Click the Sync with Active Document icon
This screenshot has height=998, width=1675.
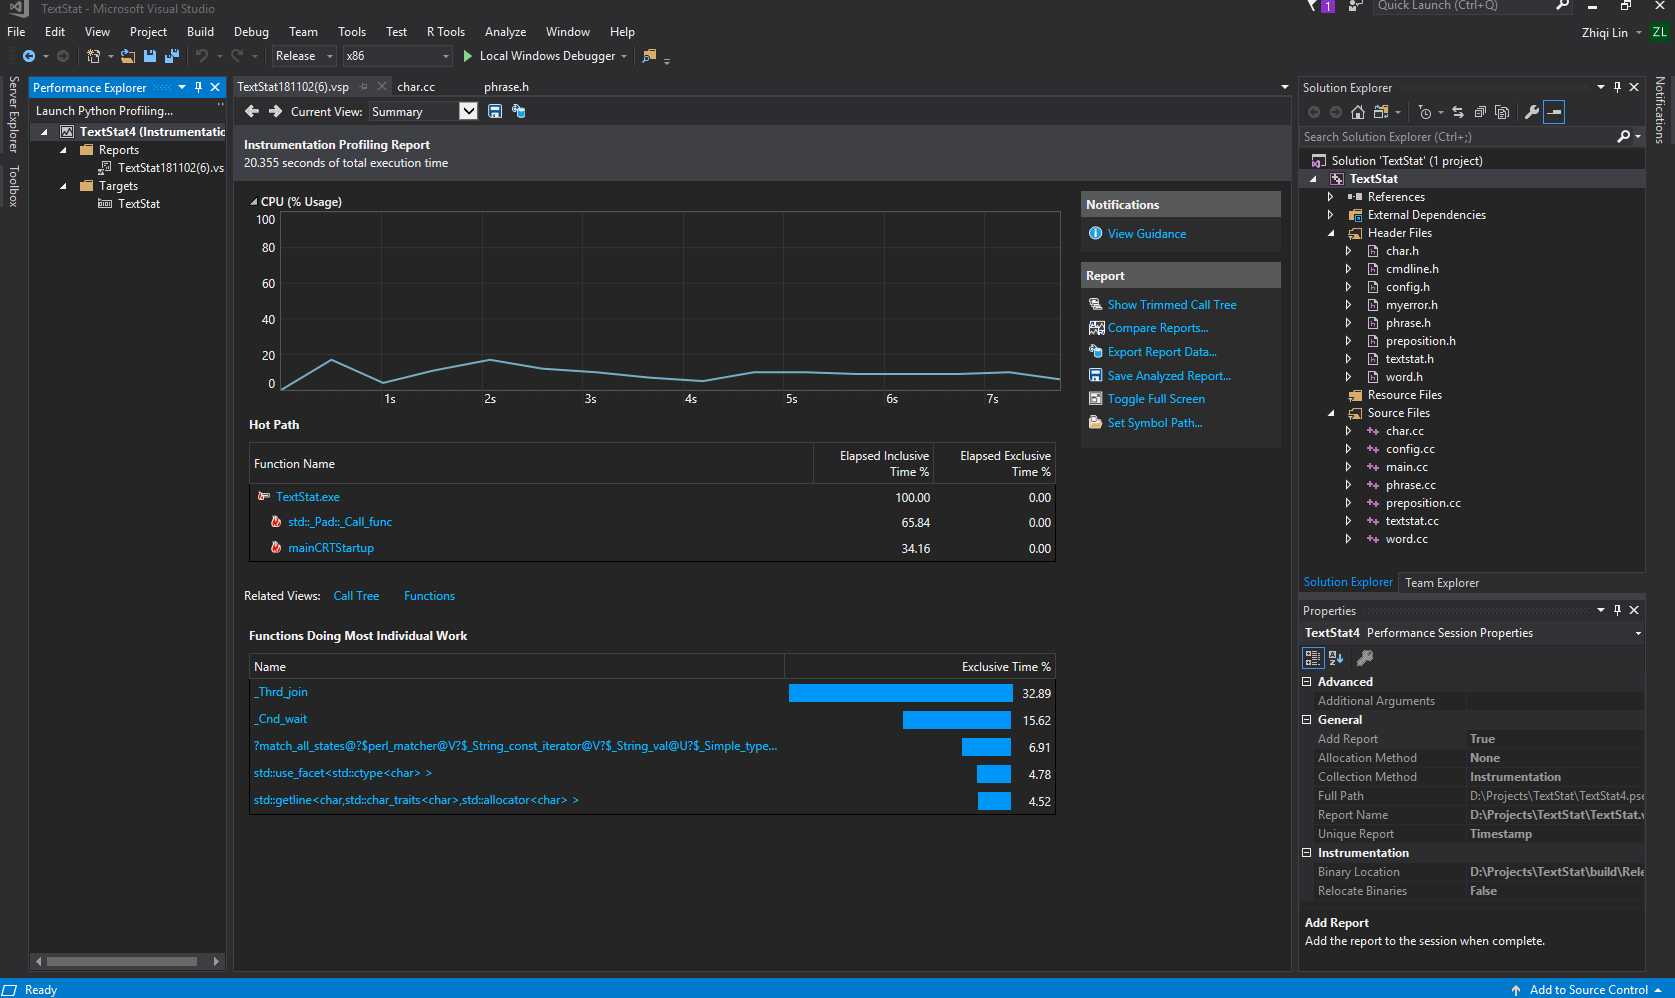[1458, 112]
